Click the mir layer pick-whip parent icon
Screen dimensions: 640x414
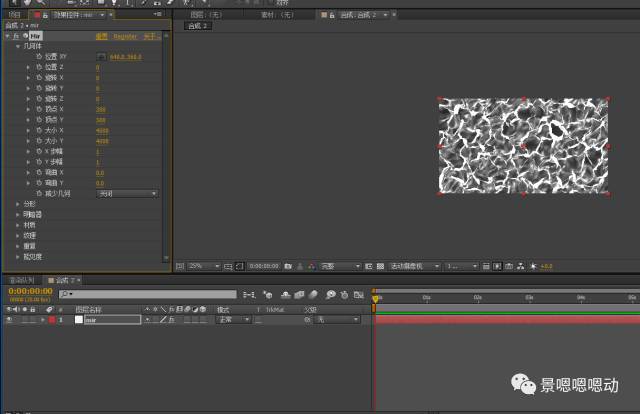(307, 320)
